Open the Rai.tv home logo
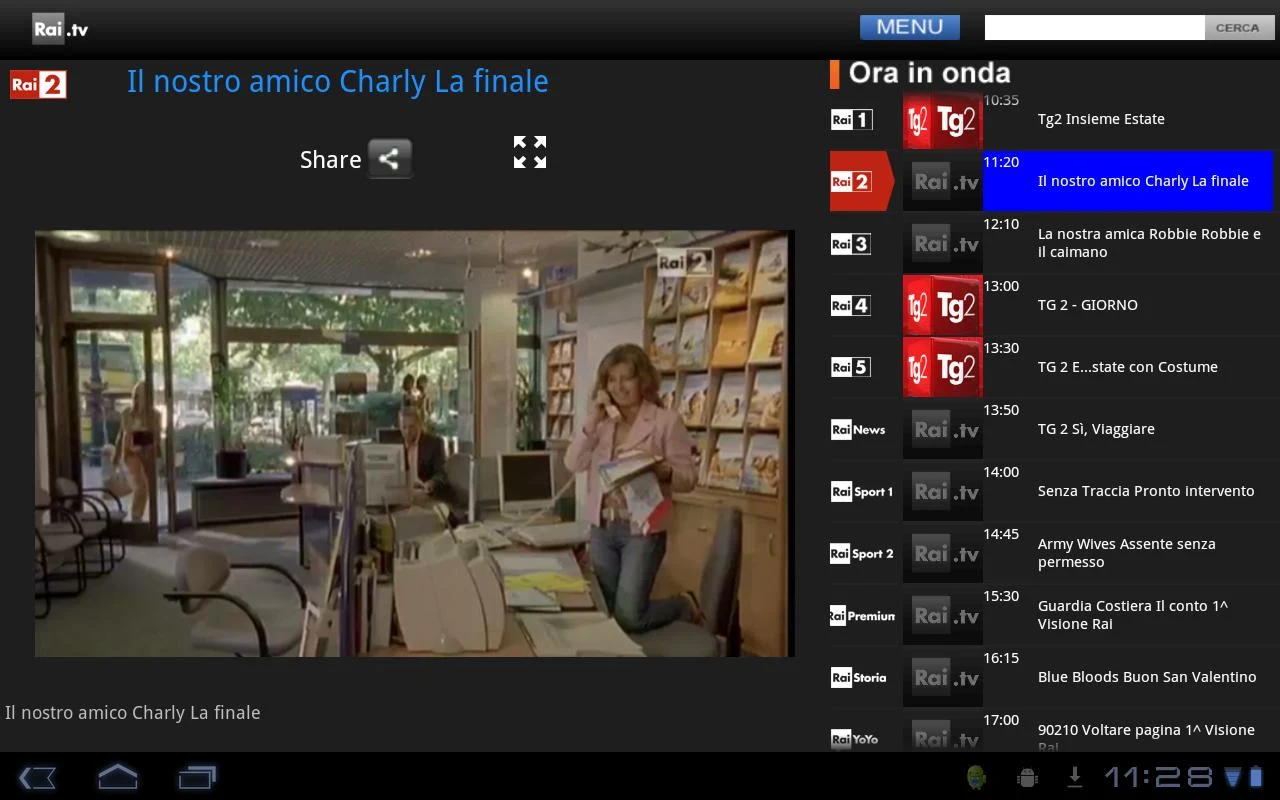 (60, 28)
